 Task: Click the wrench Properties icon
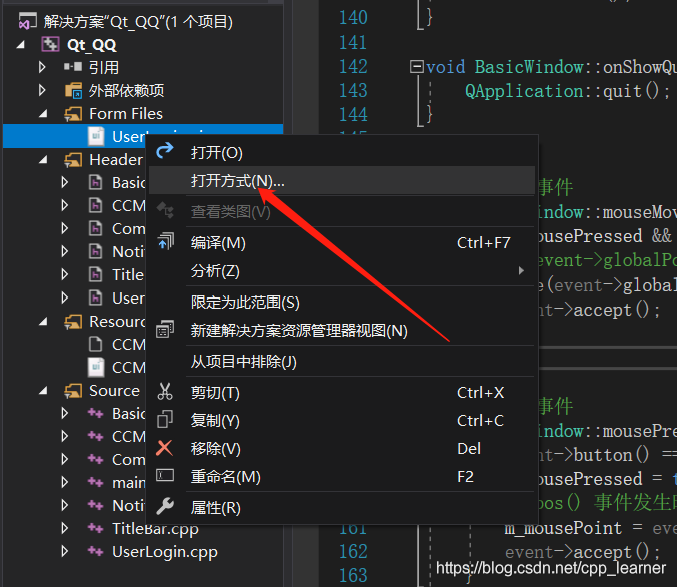pyautogui.click(x=165, y=507)
